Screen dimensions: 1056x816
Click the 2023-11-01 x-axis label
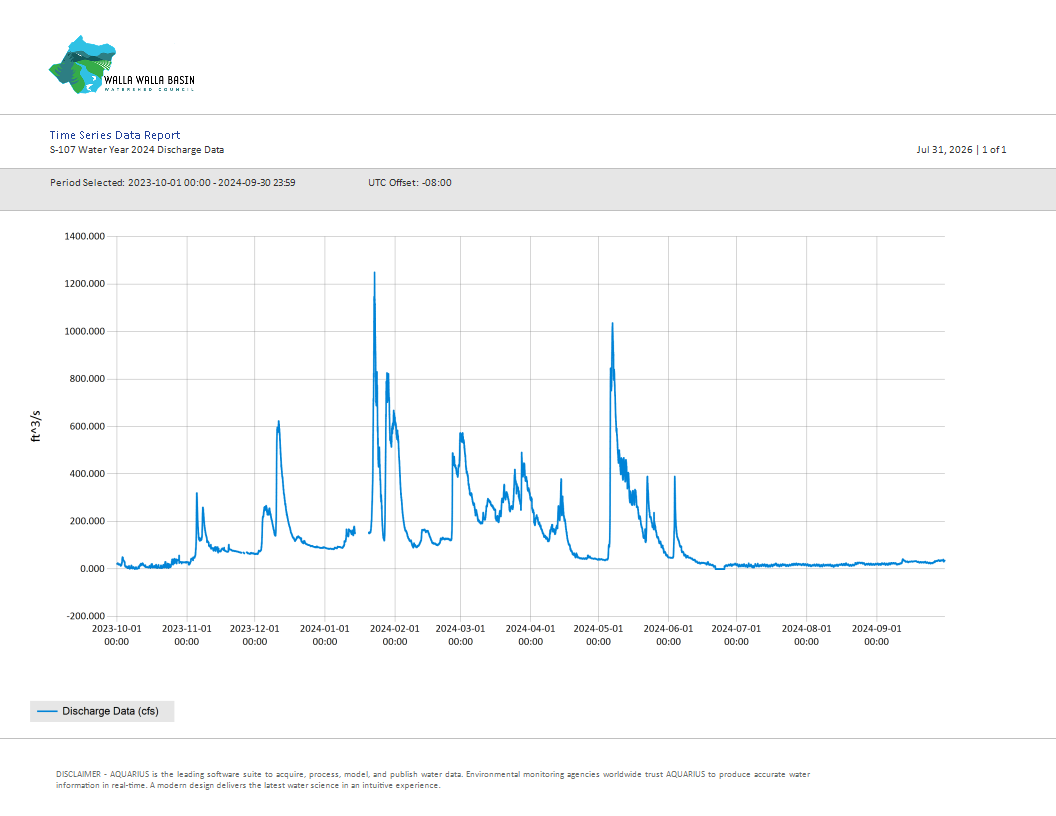187,635
